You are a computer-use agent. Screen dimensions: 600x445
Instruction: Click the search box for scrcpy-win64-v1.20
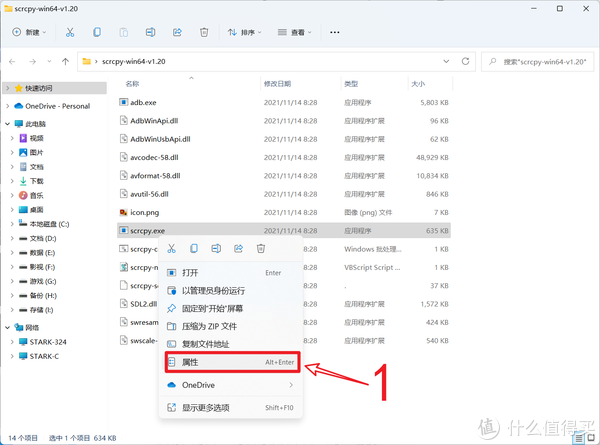coord(538,62)
